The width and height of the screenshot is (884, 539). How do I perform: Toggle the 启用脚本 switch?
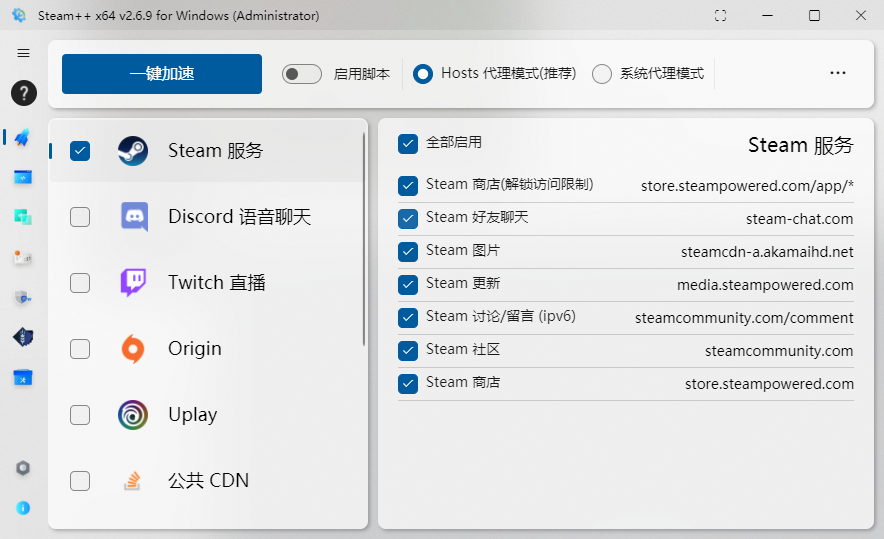click(x=301, y=74)
